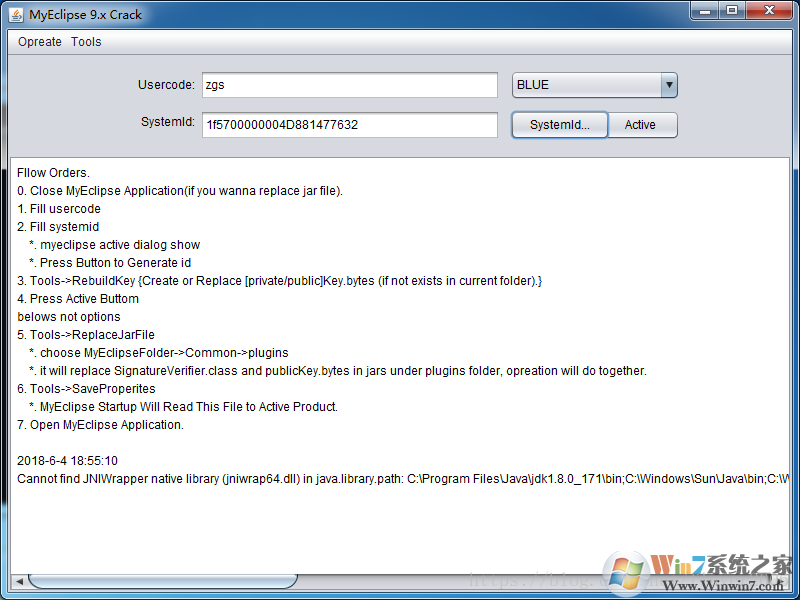Maximize the MyEclipse Crack window

pos(732,11)
